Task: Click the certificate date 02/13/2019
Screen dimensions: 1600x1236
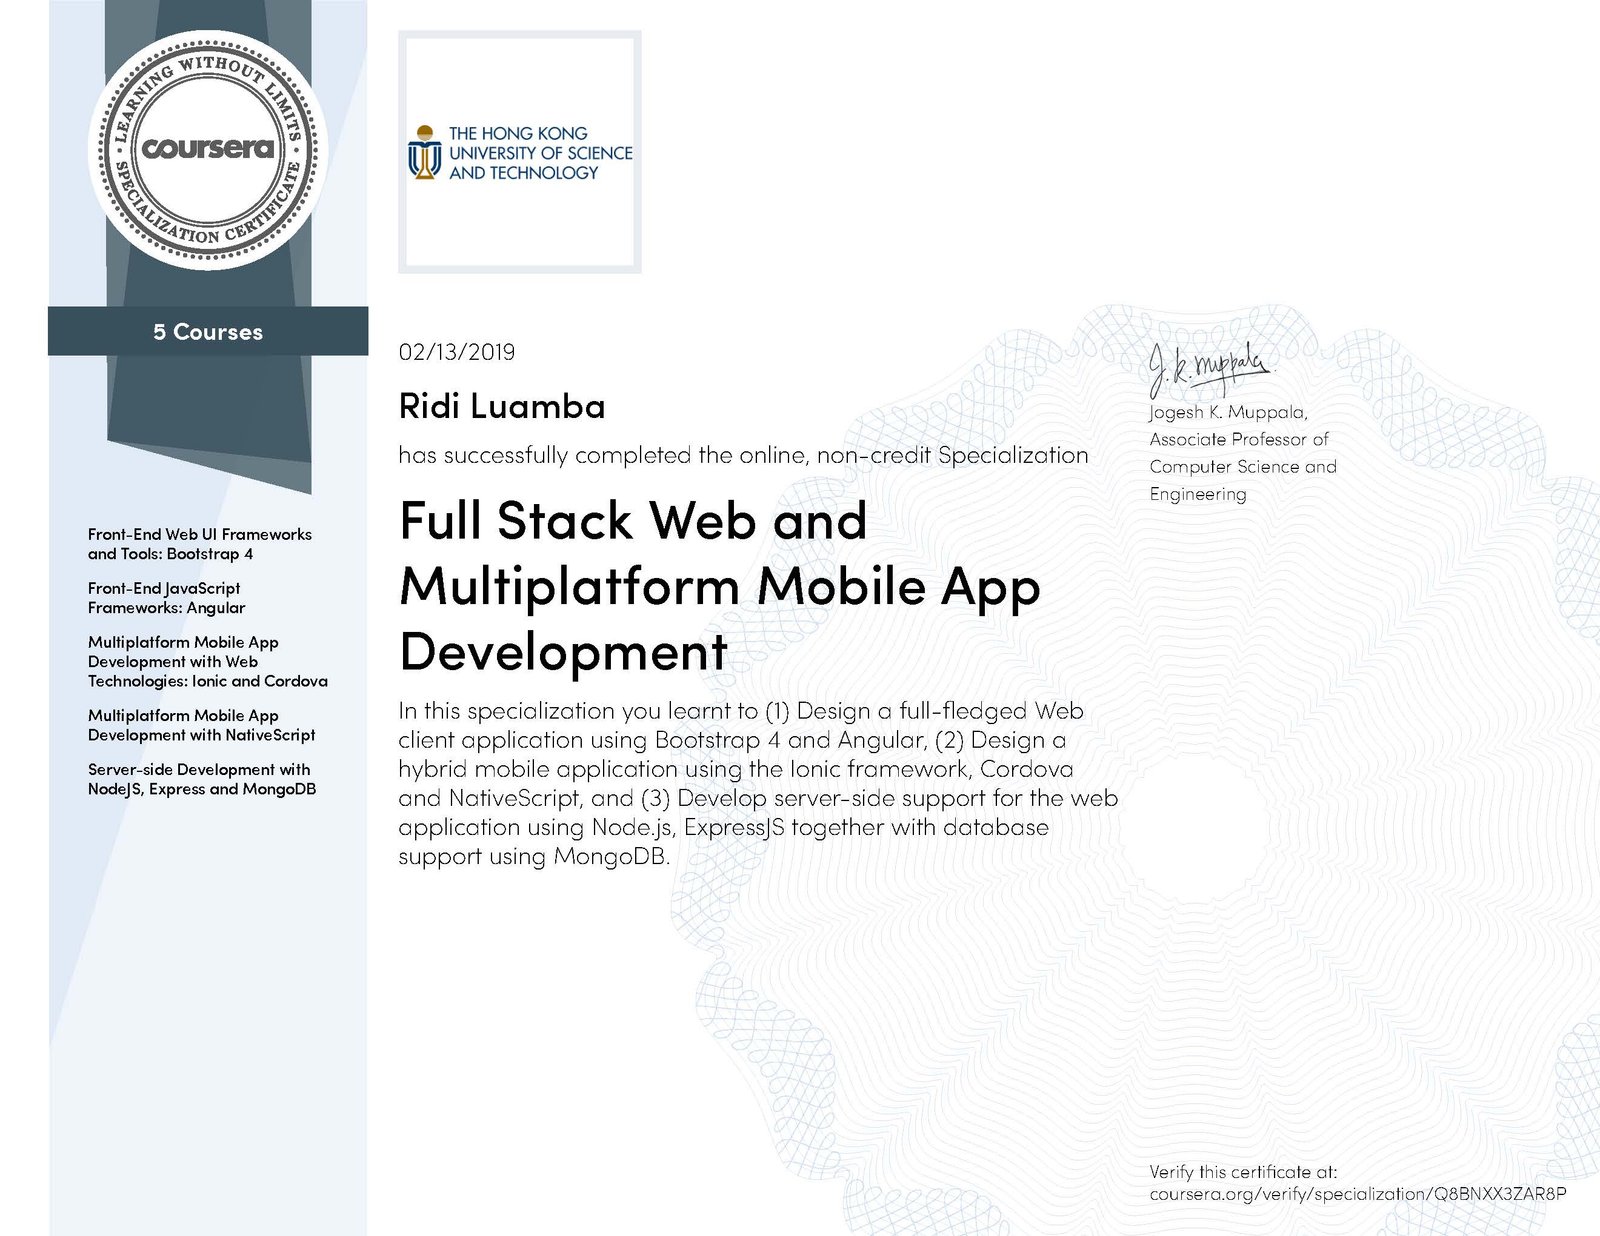Action: 457,352
